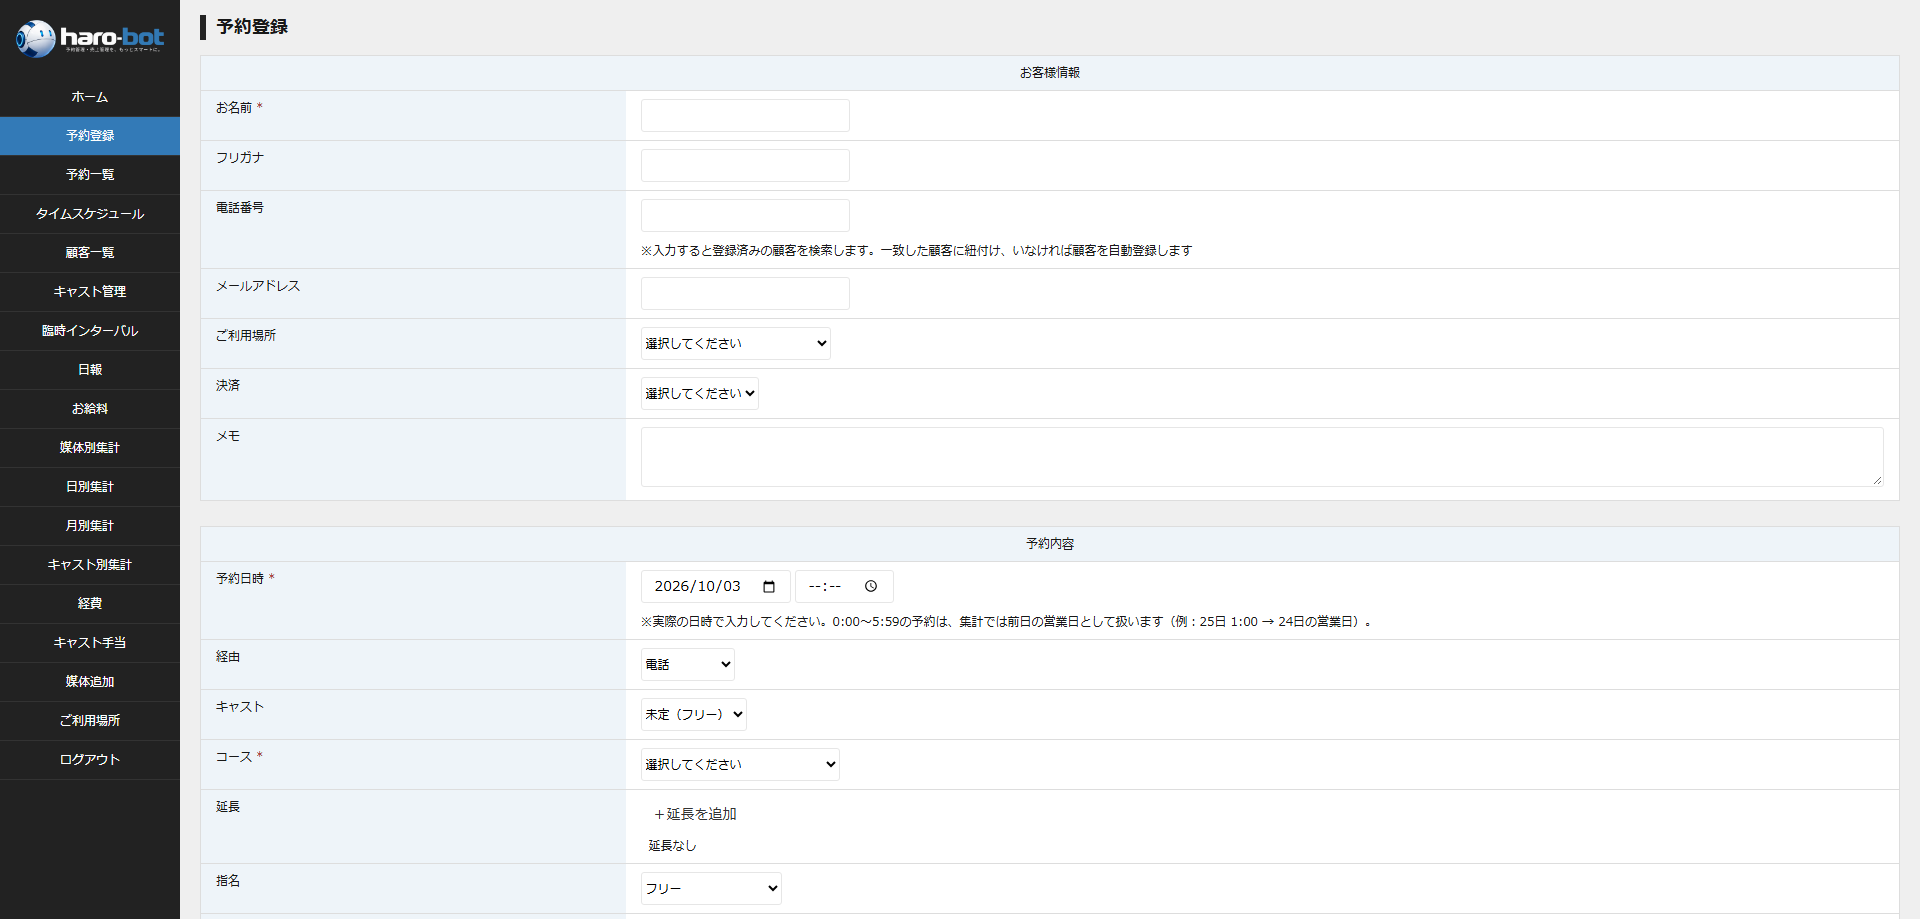The height and width of the screenshot is (919, 1920).
Task: Click the メールアドレス input field
Action: pos(745,294)
